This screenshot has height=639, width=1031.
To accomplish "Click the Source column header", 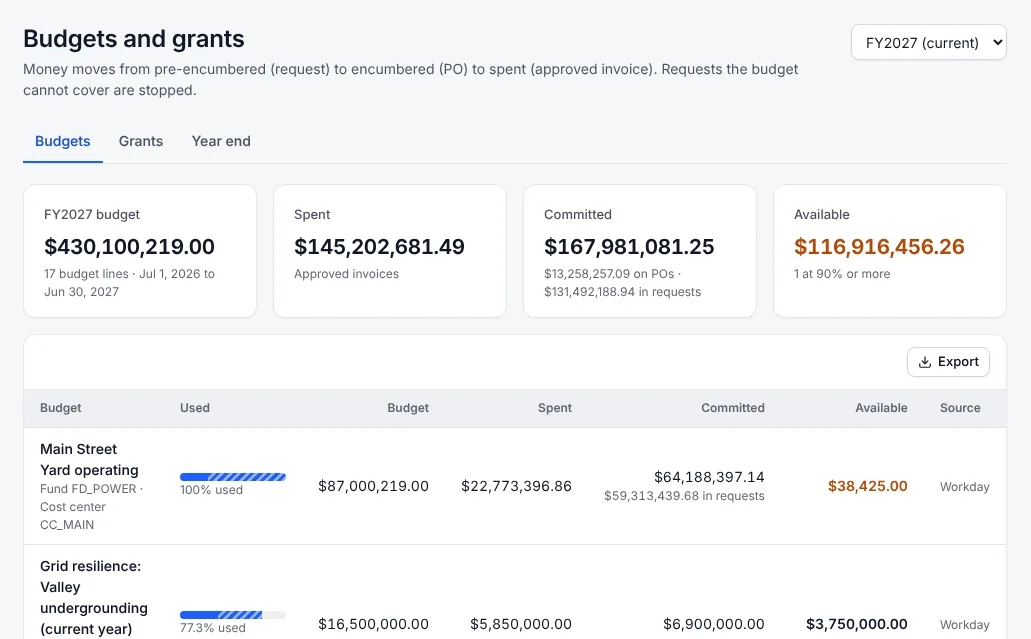I will (960, 408).
